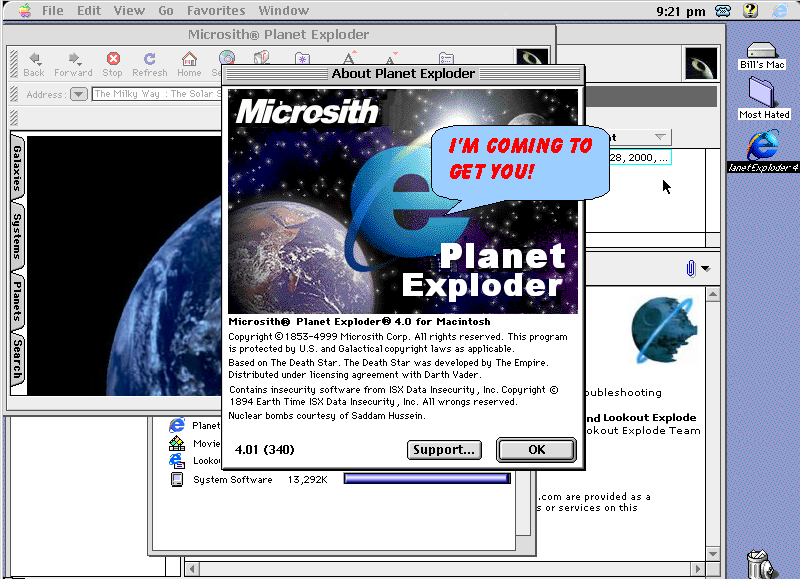Open the Apple menu
This screenshot has width=800, height=579.
click(x=24, y=10)
